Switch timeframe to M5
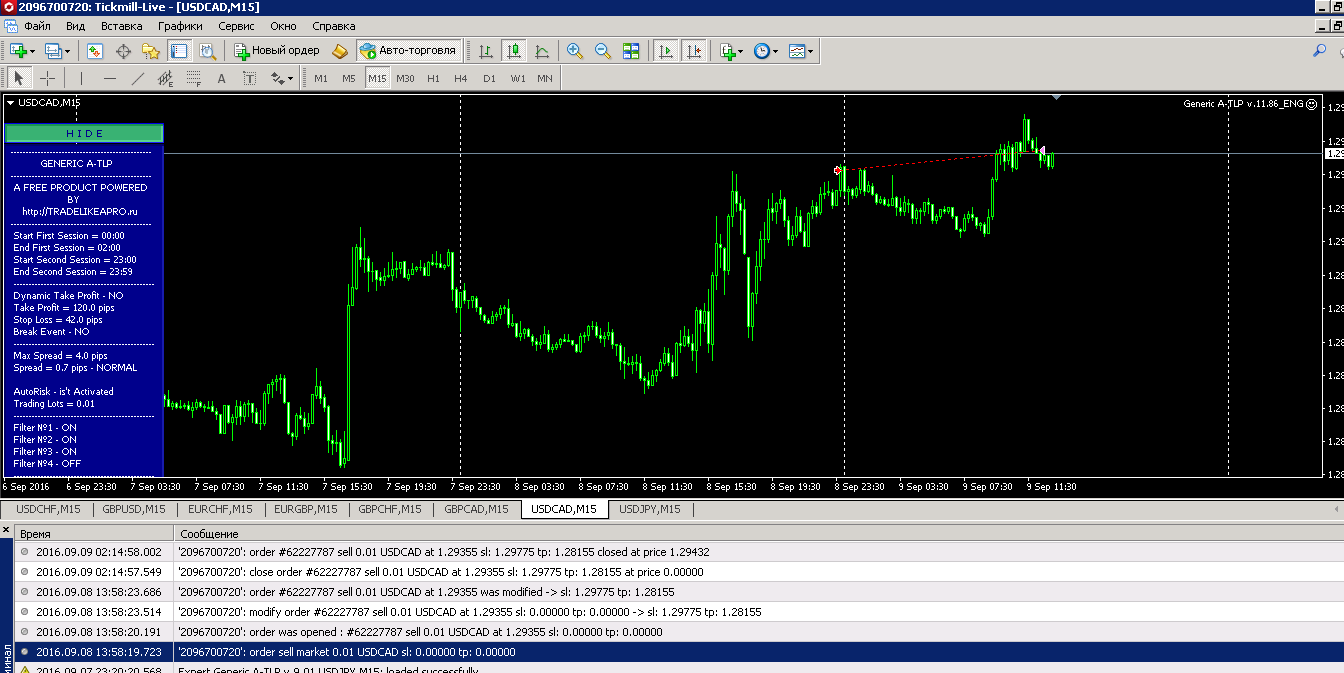The width and height of the screenshot is (1344, 673). (349, 78)
